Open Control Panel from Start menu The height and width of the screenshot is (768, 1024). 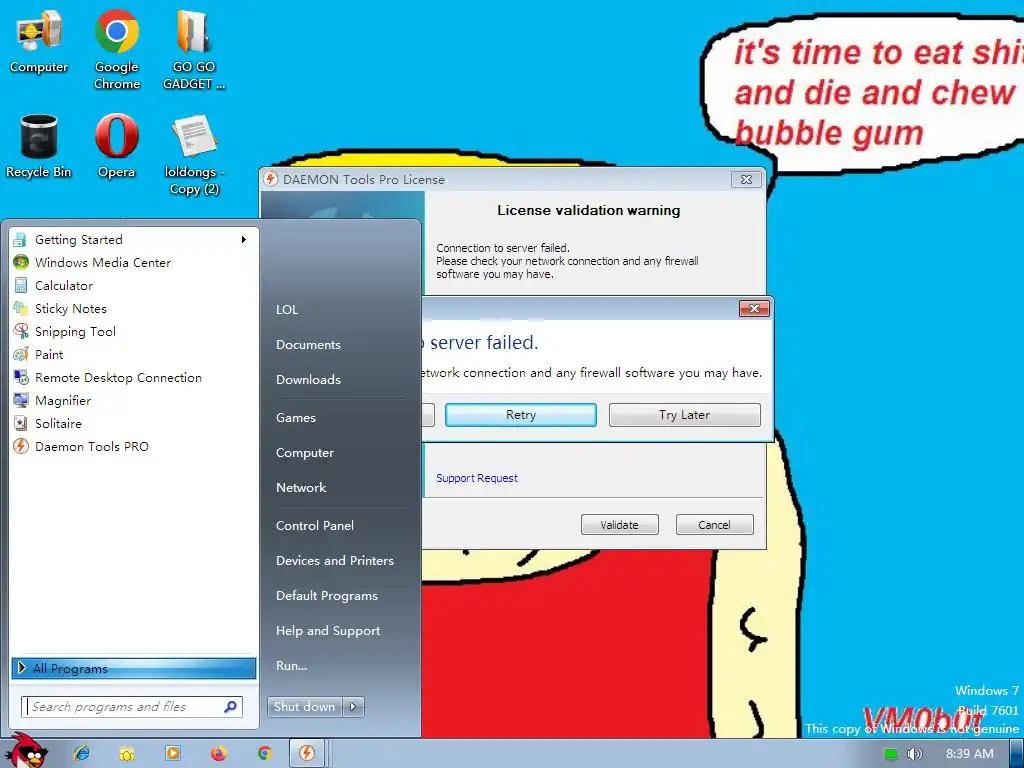pos(315,526)
